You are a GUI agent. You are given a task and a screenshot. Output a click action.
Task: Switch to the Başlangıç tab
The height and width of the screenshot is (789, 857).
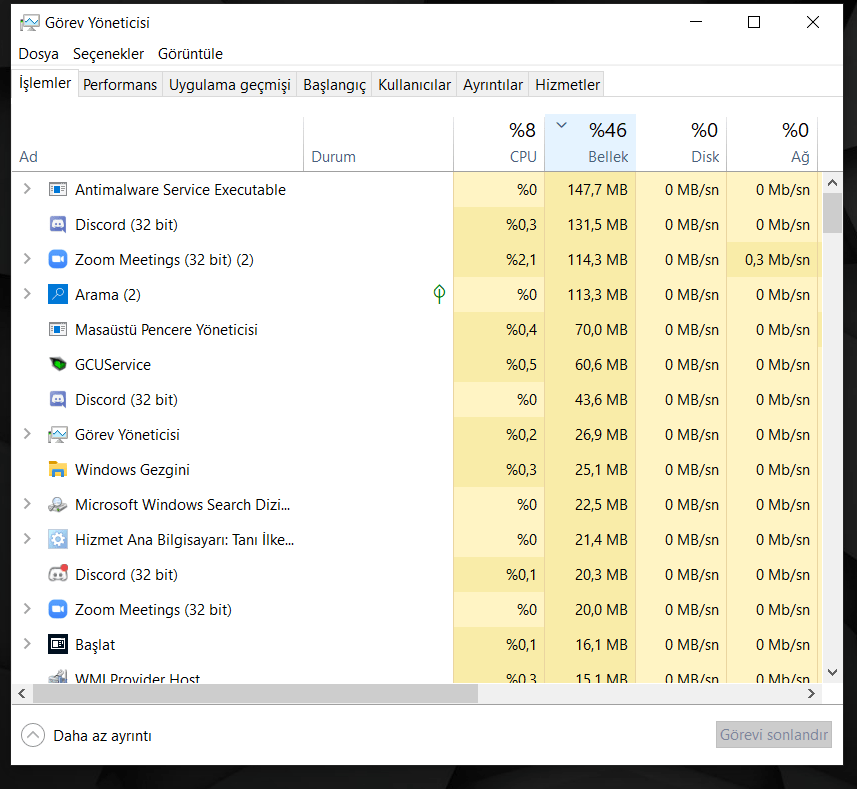coord(334,85)
